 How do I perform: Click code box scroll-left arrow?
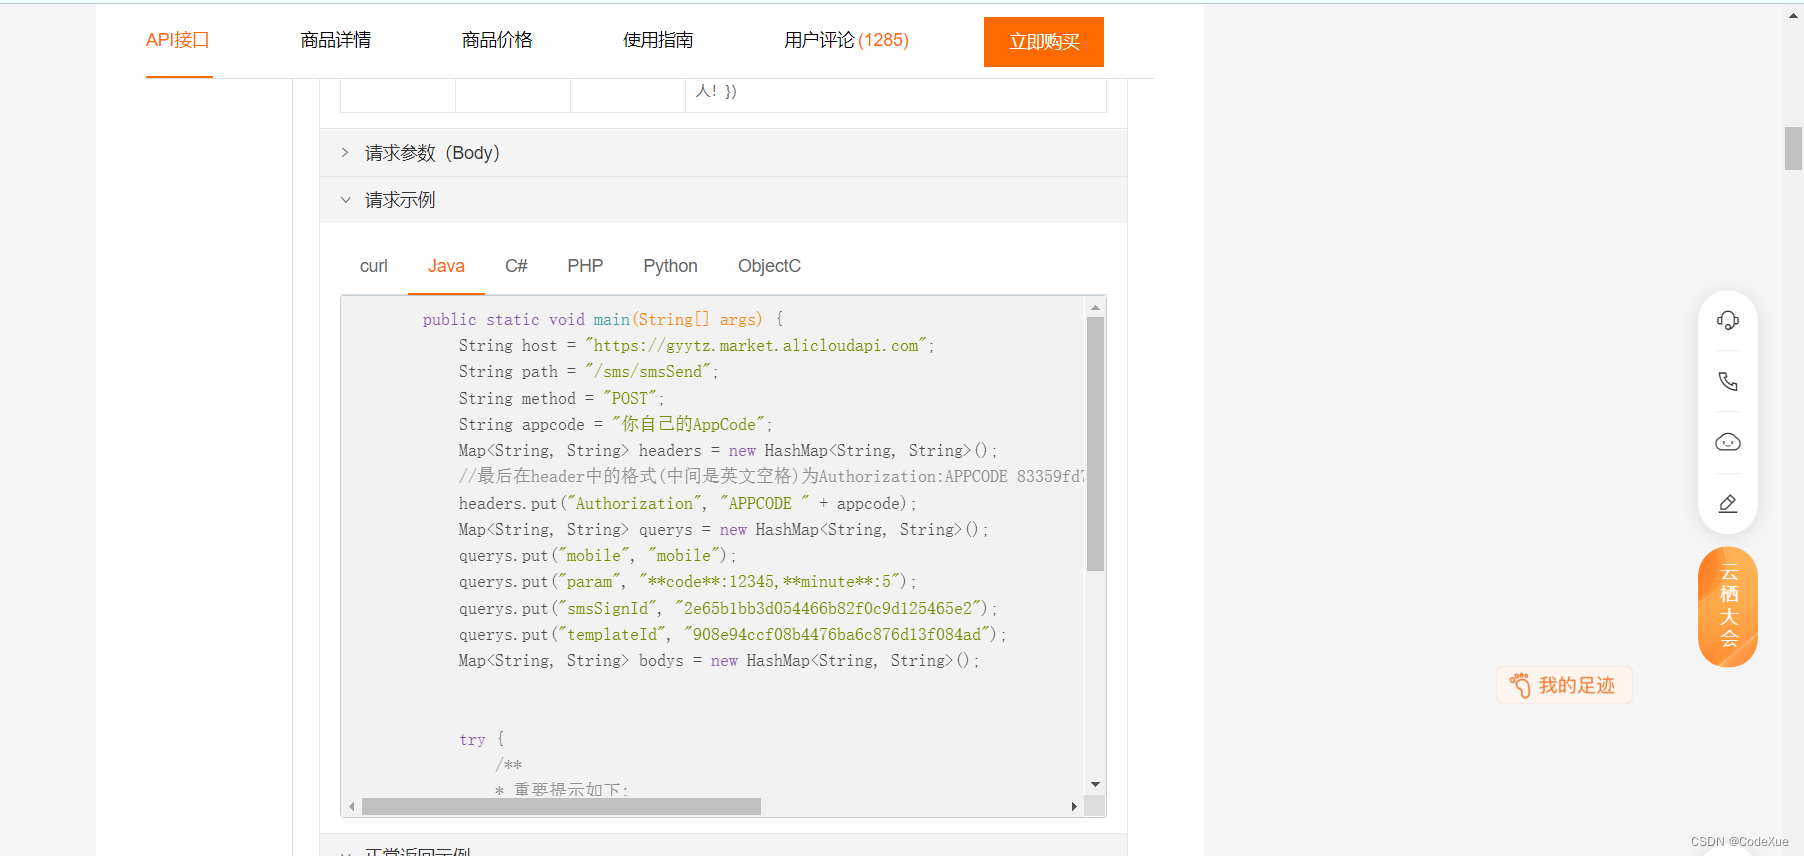[x=351, y=806]
